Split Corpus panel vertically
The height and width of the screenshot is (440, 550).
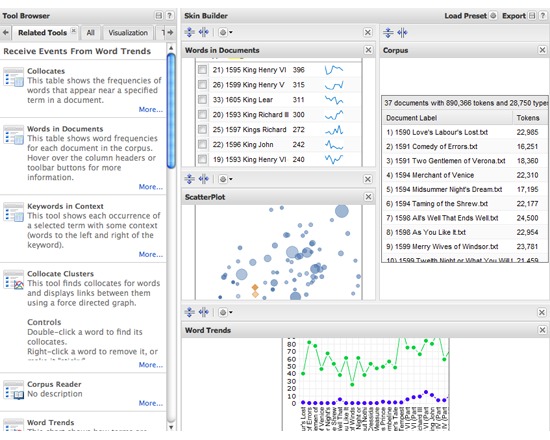[388, 33]
